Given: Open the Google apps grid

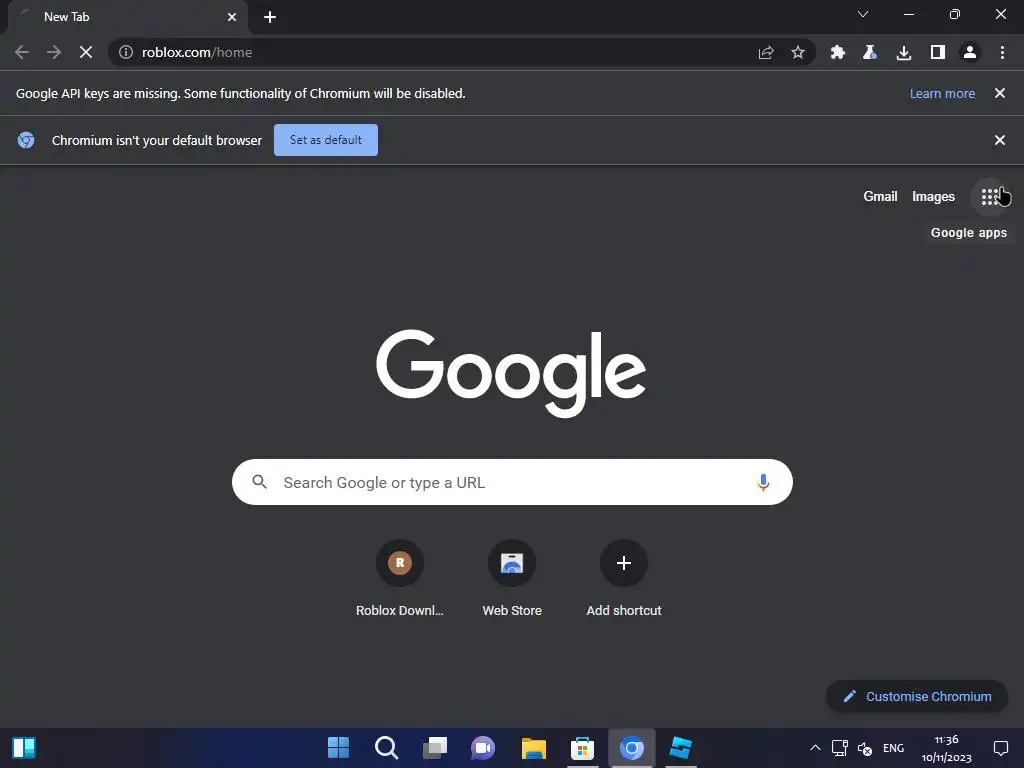Looking at the screenshot, I should click(990, 197).
